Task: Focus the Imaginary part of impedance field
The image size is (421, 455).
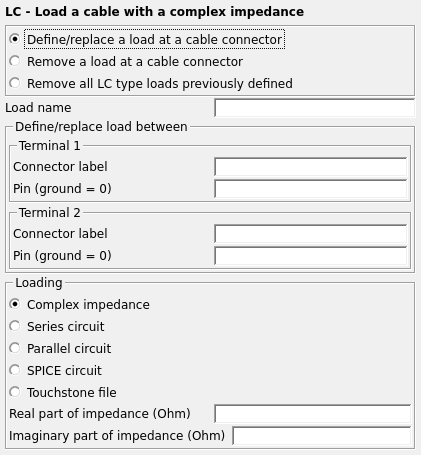Action: pos(321,436)
